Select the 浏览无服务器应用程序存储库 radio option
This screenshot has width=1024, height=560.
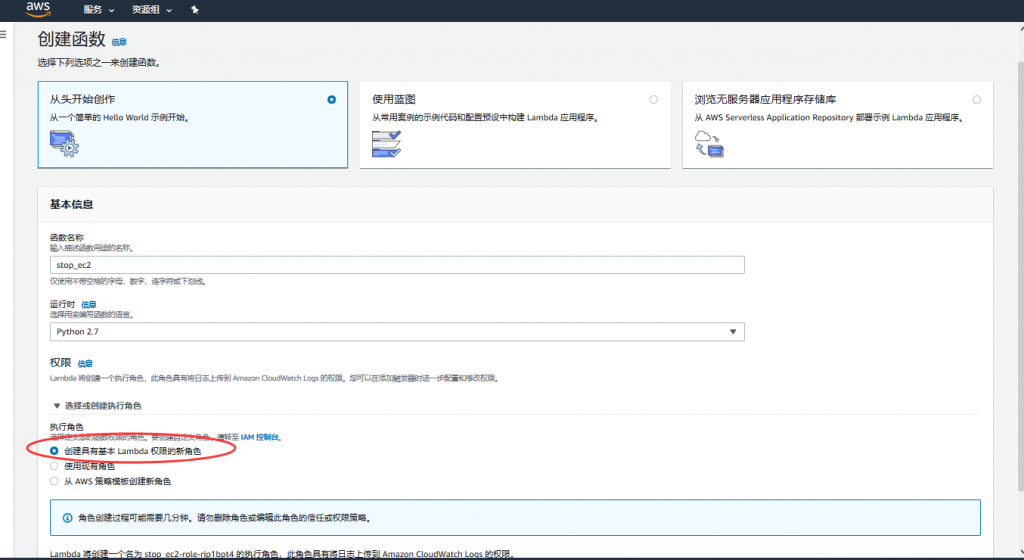(x=976, y=100)
